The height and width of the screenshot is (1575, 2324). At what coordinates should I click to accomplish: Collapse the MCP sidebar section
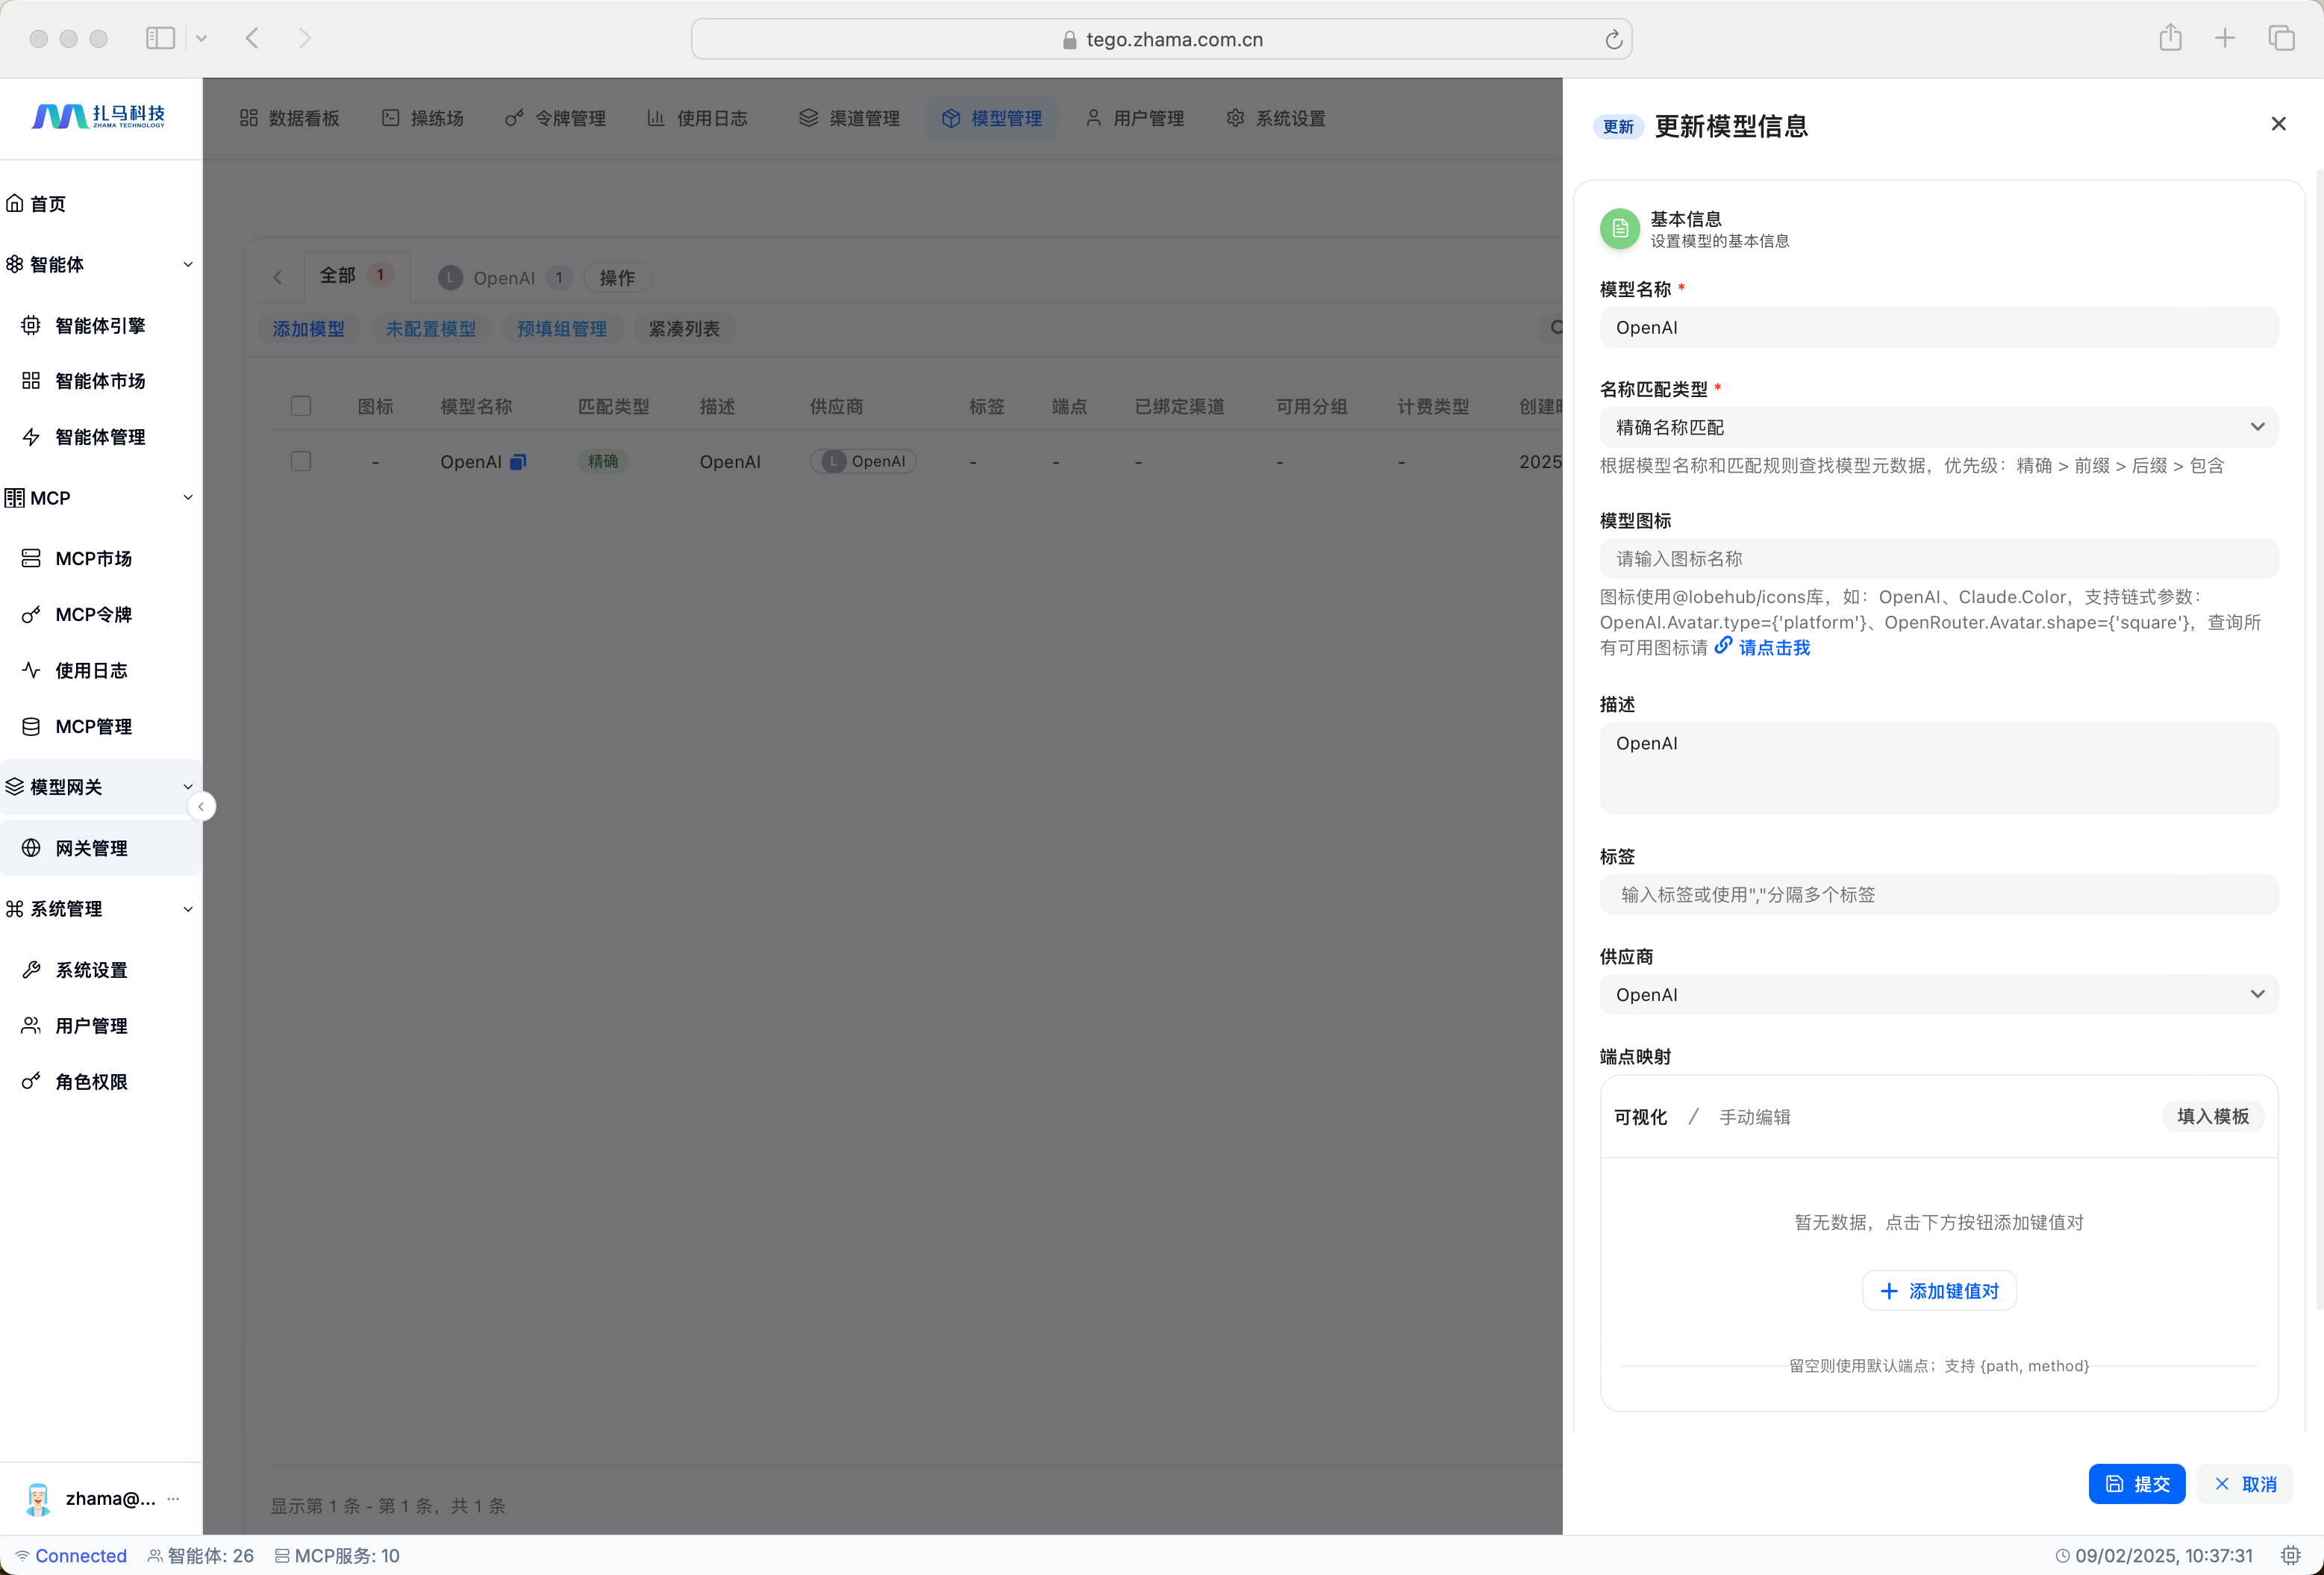187,498
